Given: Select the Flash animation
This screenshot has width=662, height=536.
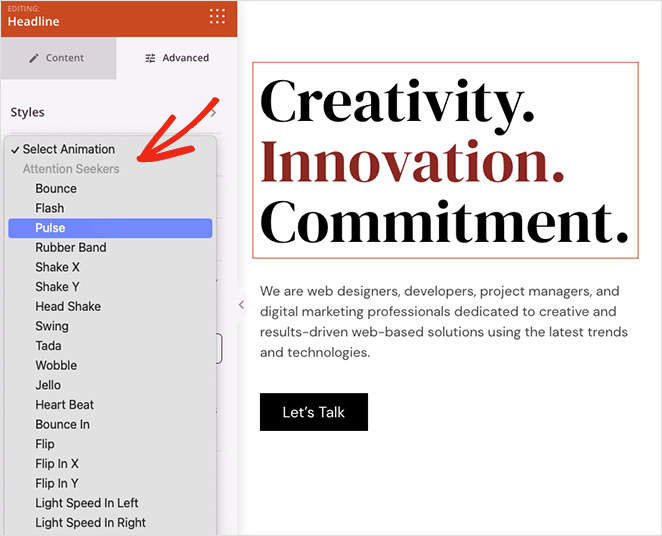Looking at the screenshot, I should (110, 208).
